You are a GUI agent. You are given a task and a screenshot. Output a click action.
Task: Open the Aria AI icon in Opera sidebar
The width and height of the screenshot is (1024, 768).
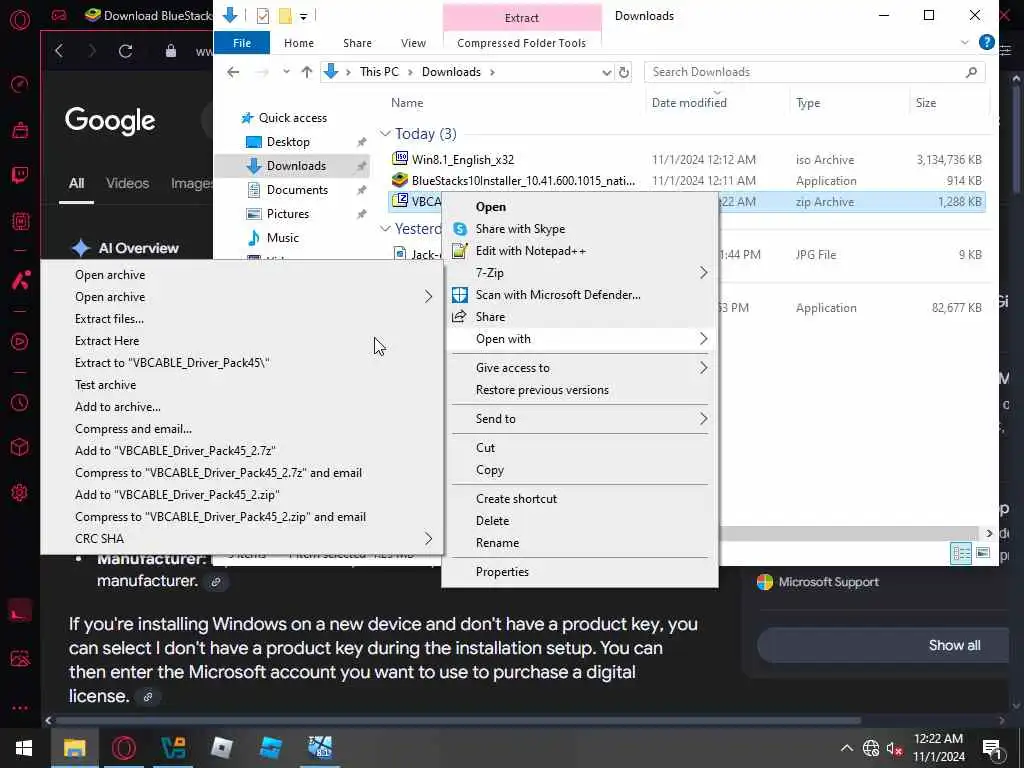pos(20,281)
